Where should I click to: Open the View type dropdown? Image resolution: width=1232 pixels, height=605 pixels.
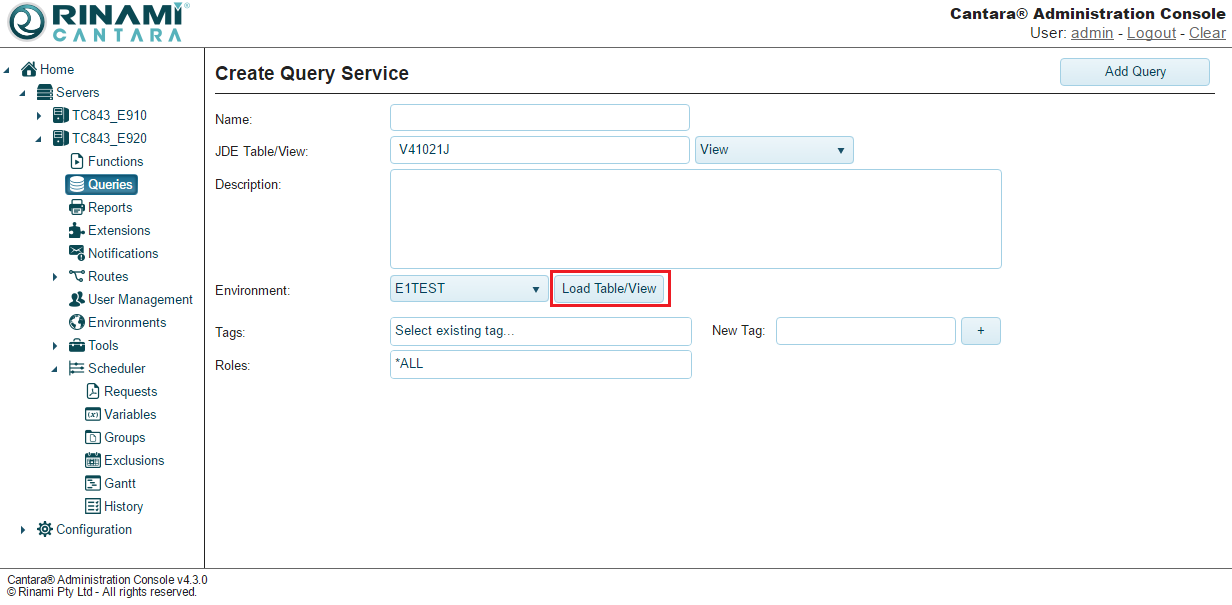773,150
